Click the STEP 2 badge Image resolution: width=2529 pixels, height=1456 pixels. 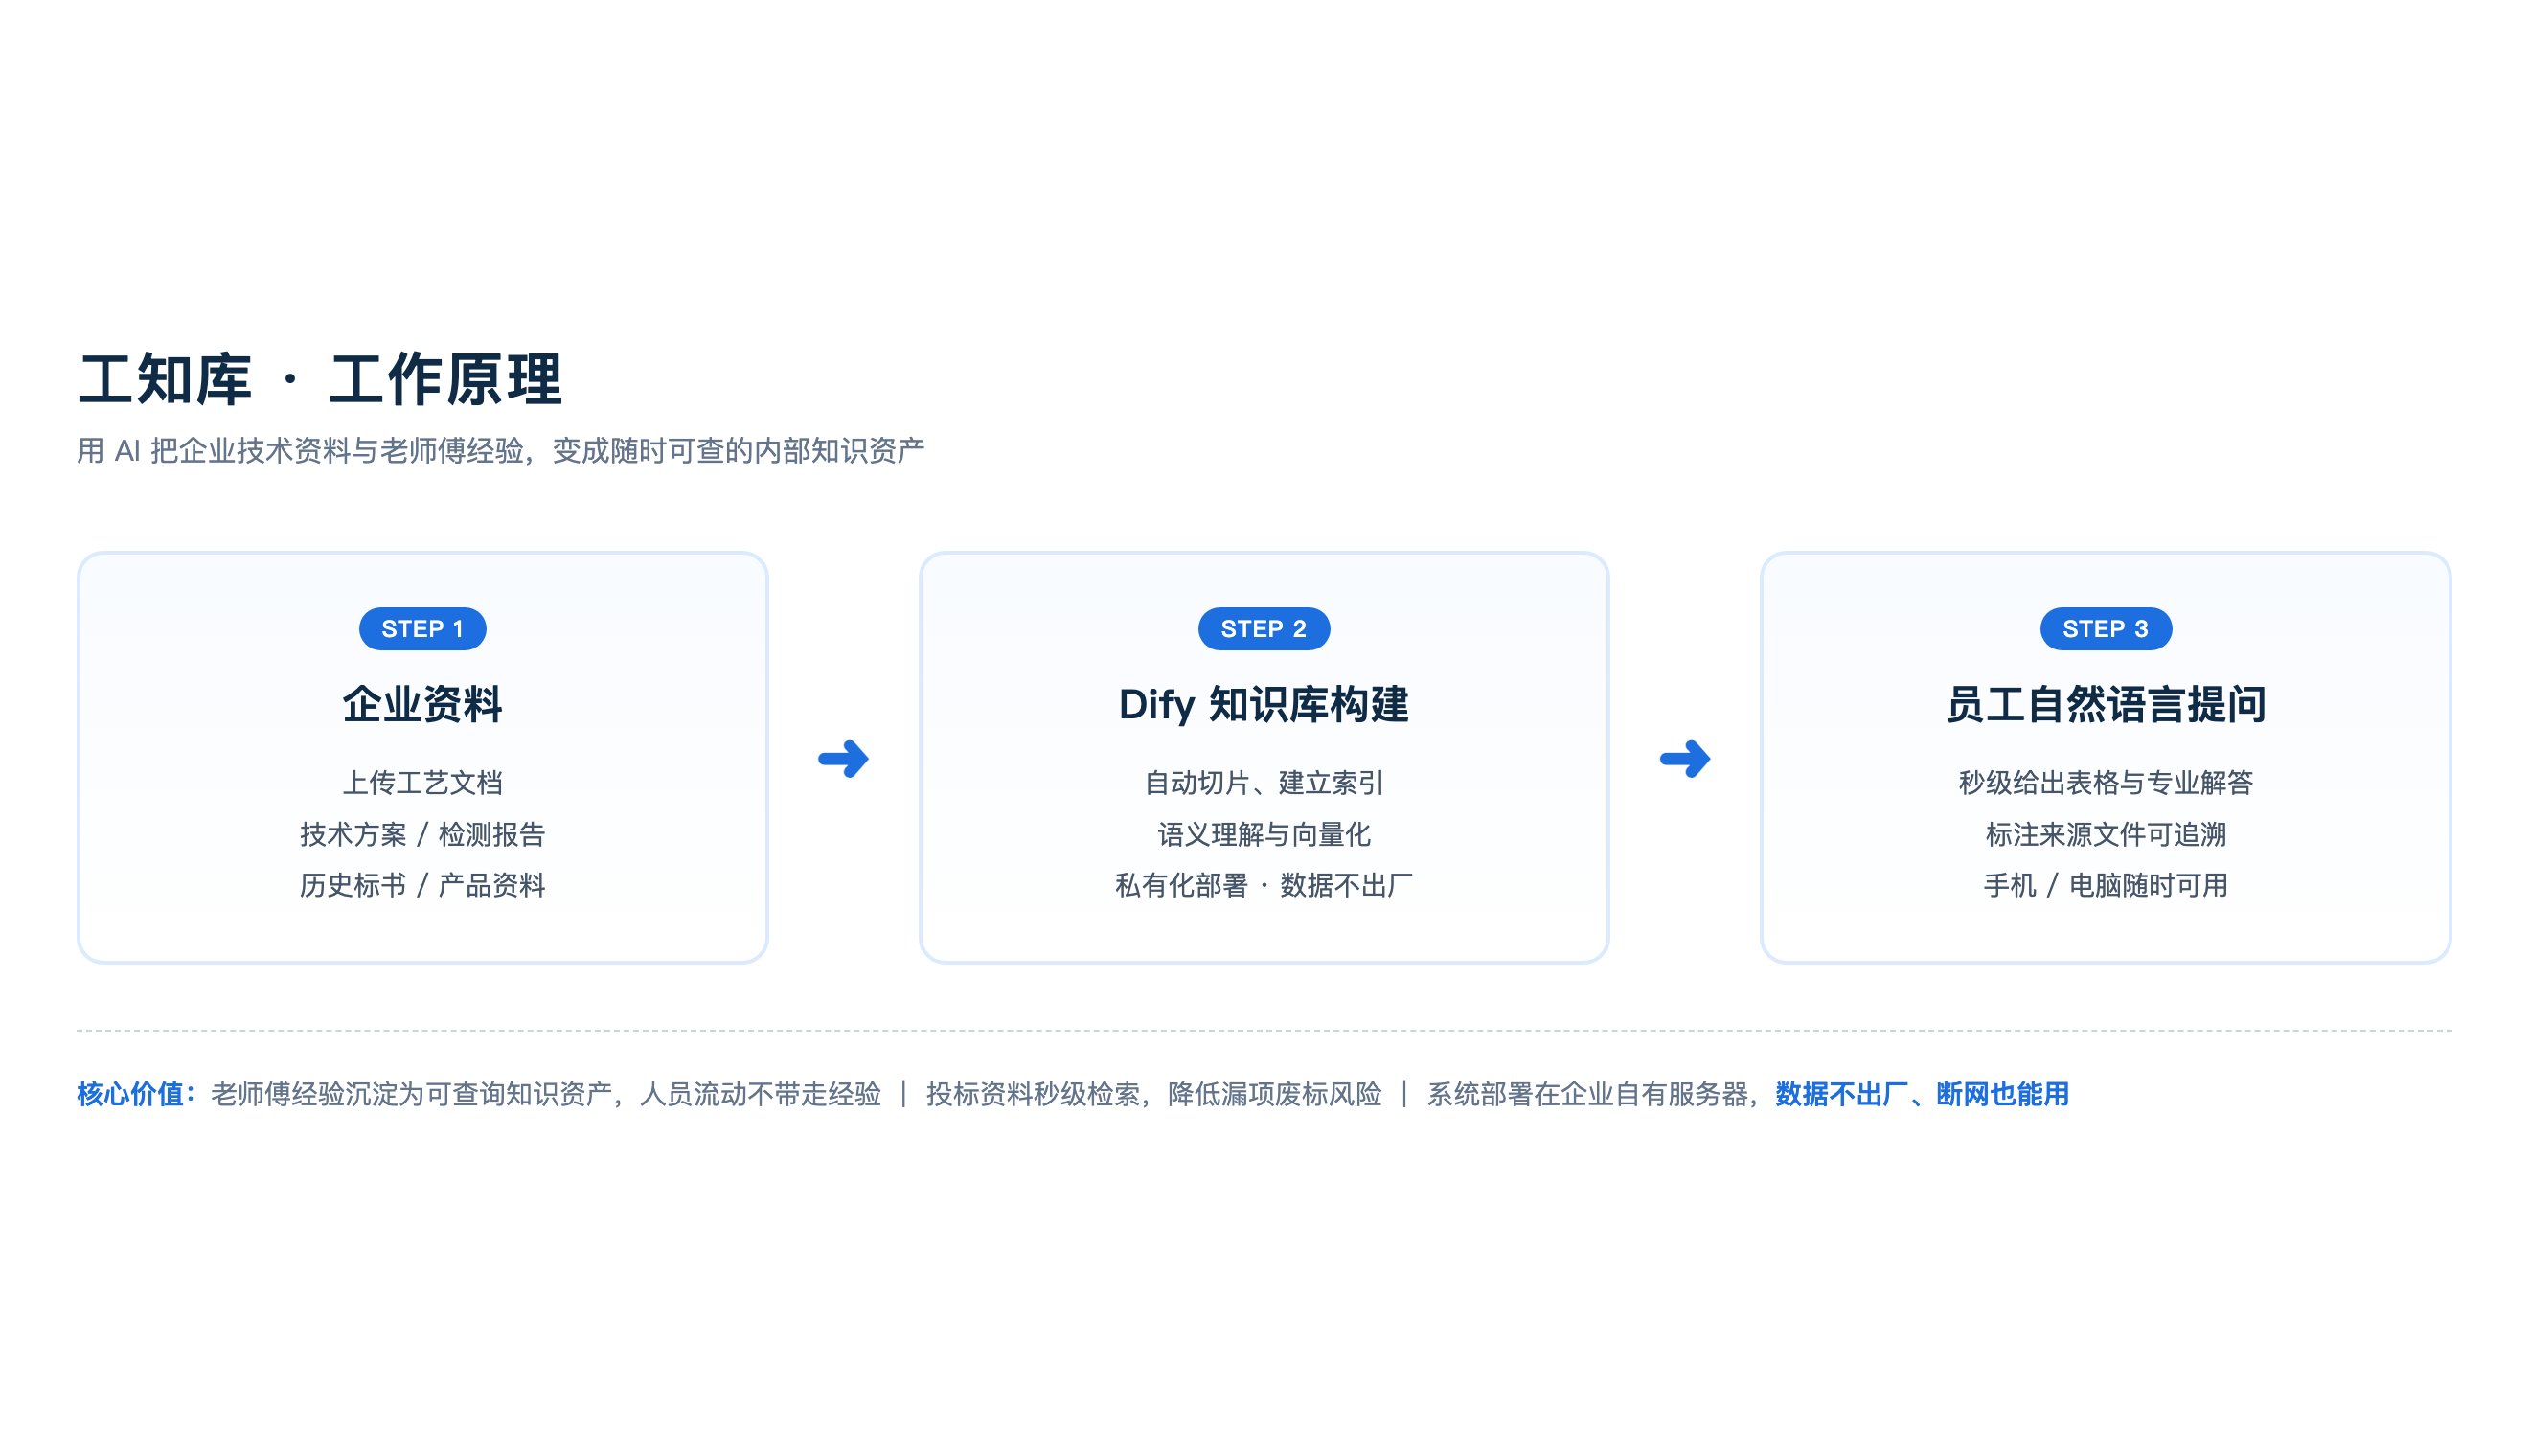tap(1263, 628)
